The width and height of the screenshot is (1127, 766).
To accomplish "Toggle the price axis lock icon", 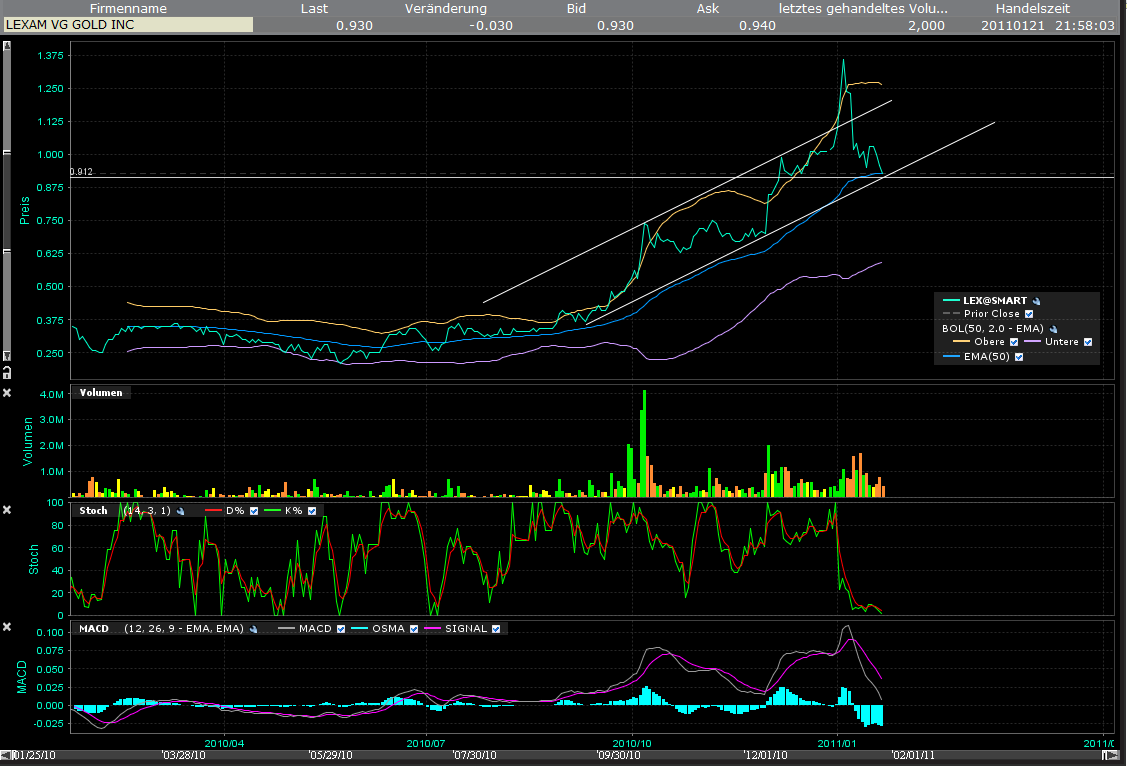I will coord(7,374).
